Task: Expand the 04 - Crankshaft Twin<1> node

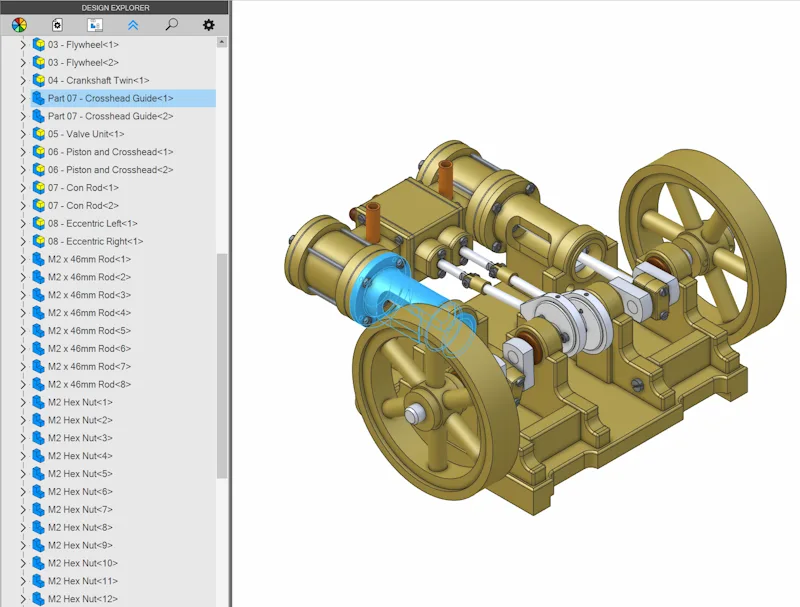Action: coord(23,81)
